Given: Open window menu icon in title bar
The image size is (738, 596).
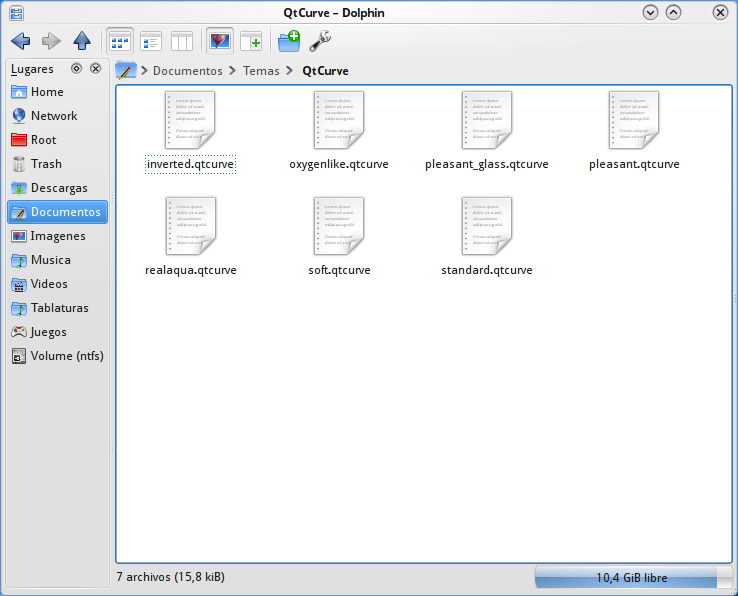Looking at the screenshot, I should click(16, 13).
